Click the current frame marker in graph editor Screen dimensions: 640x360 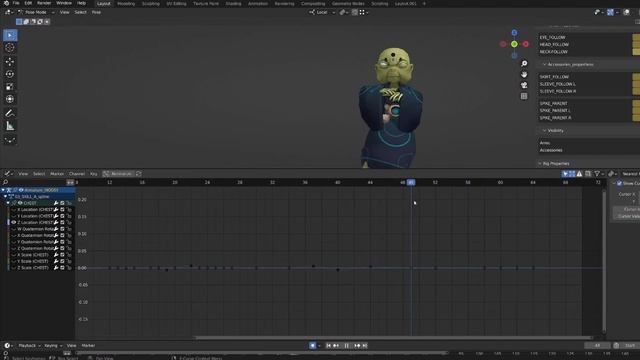pos(411,182)
